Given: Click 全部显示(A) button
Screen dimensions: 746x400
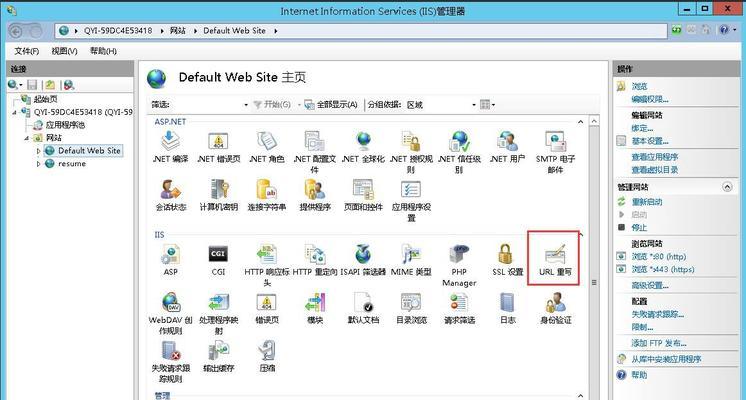Looking at the screenshot, I should click(331, 105).
